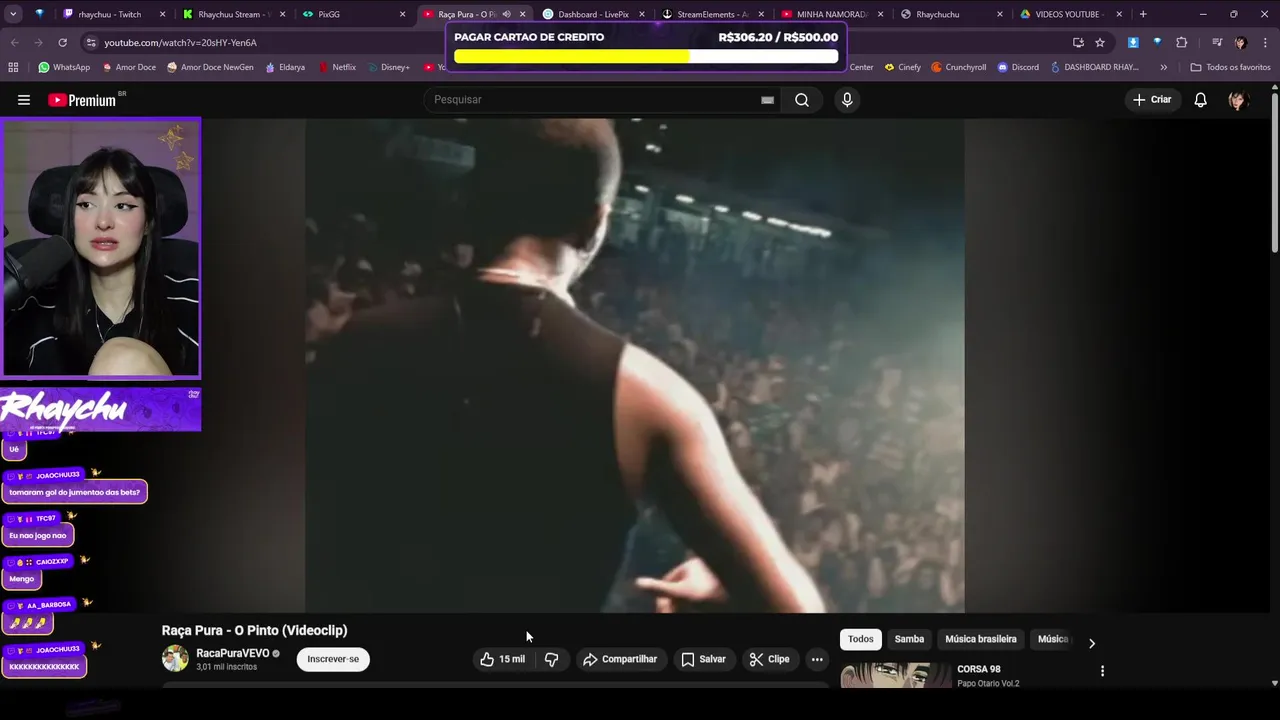Screen dimensions: 1280x720
Task: Click the Chrome address bar URL
Action: tap(180, 43)
